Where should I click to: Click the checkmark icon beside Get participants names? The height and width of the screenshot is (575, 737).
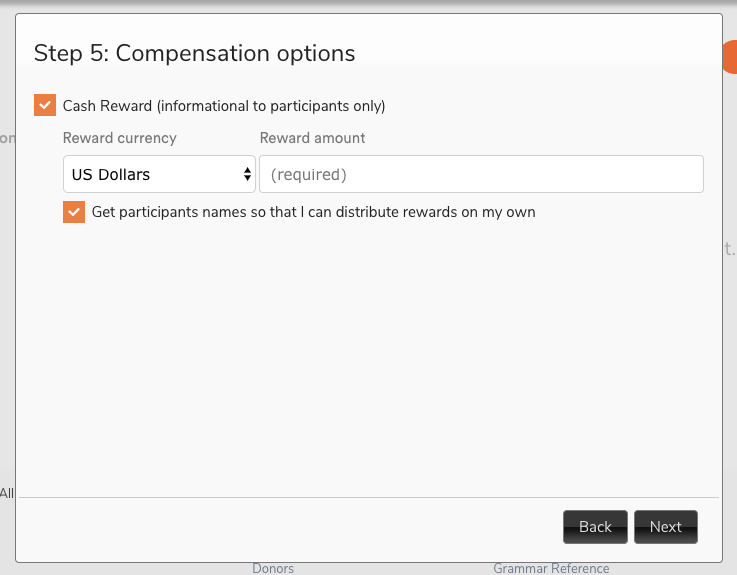click(74, 212)
